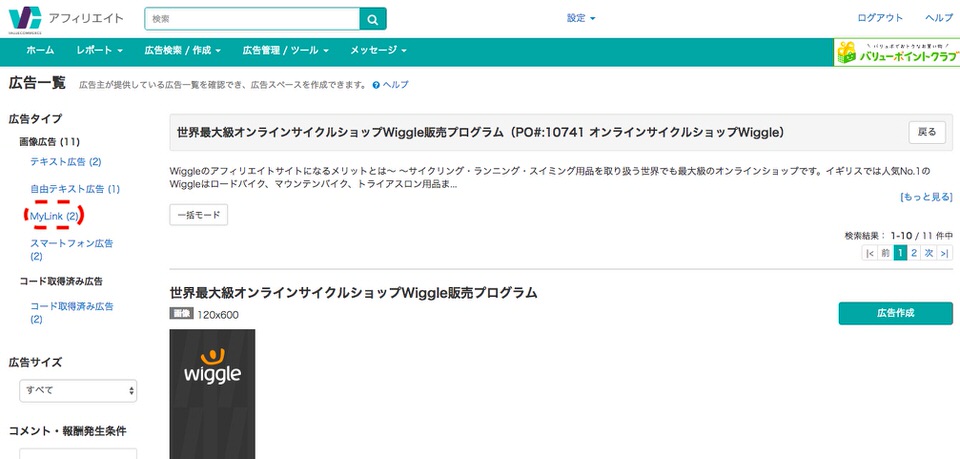
Task: Click the アフィリエイト header text
Action: pos(86,18)
